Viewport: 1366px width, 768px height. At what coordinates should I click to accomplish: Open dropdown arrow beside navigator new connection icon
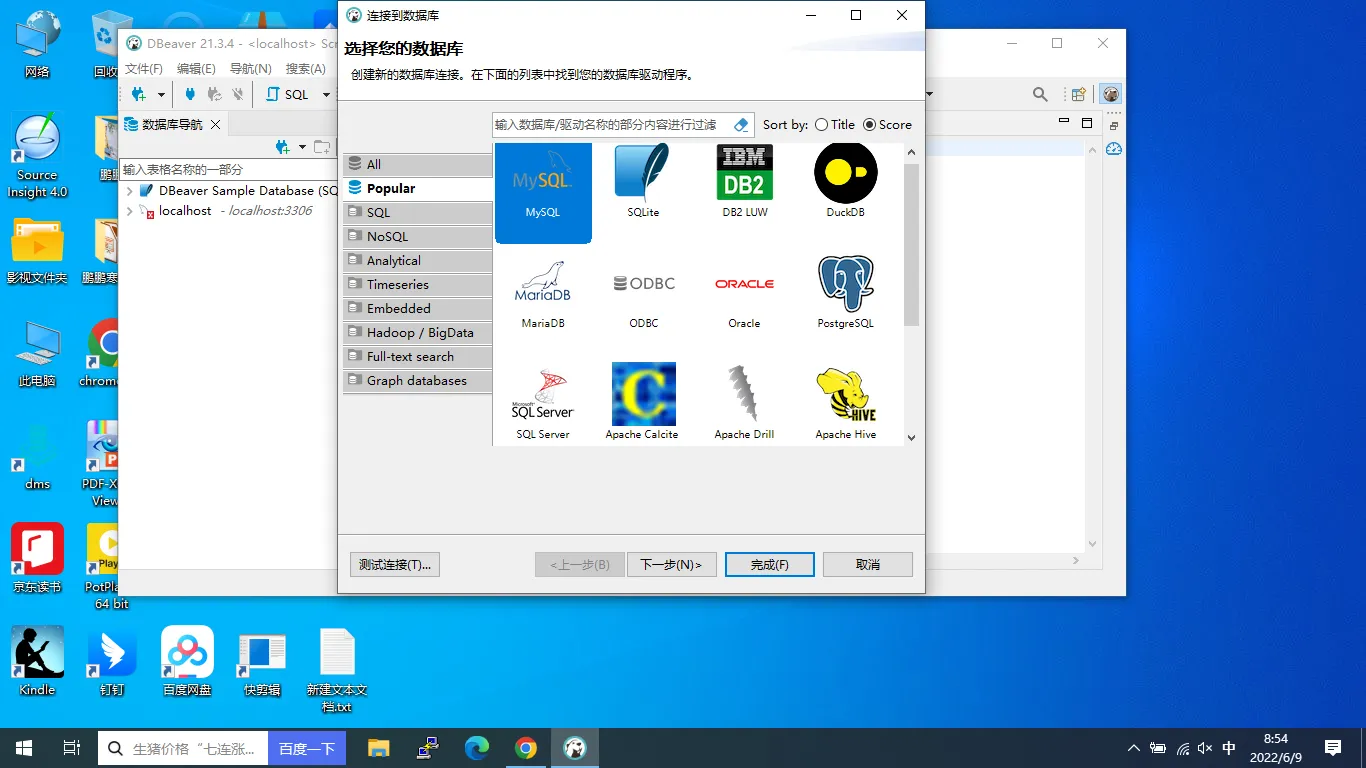click(x=302, y=148)
